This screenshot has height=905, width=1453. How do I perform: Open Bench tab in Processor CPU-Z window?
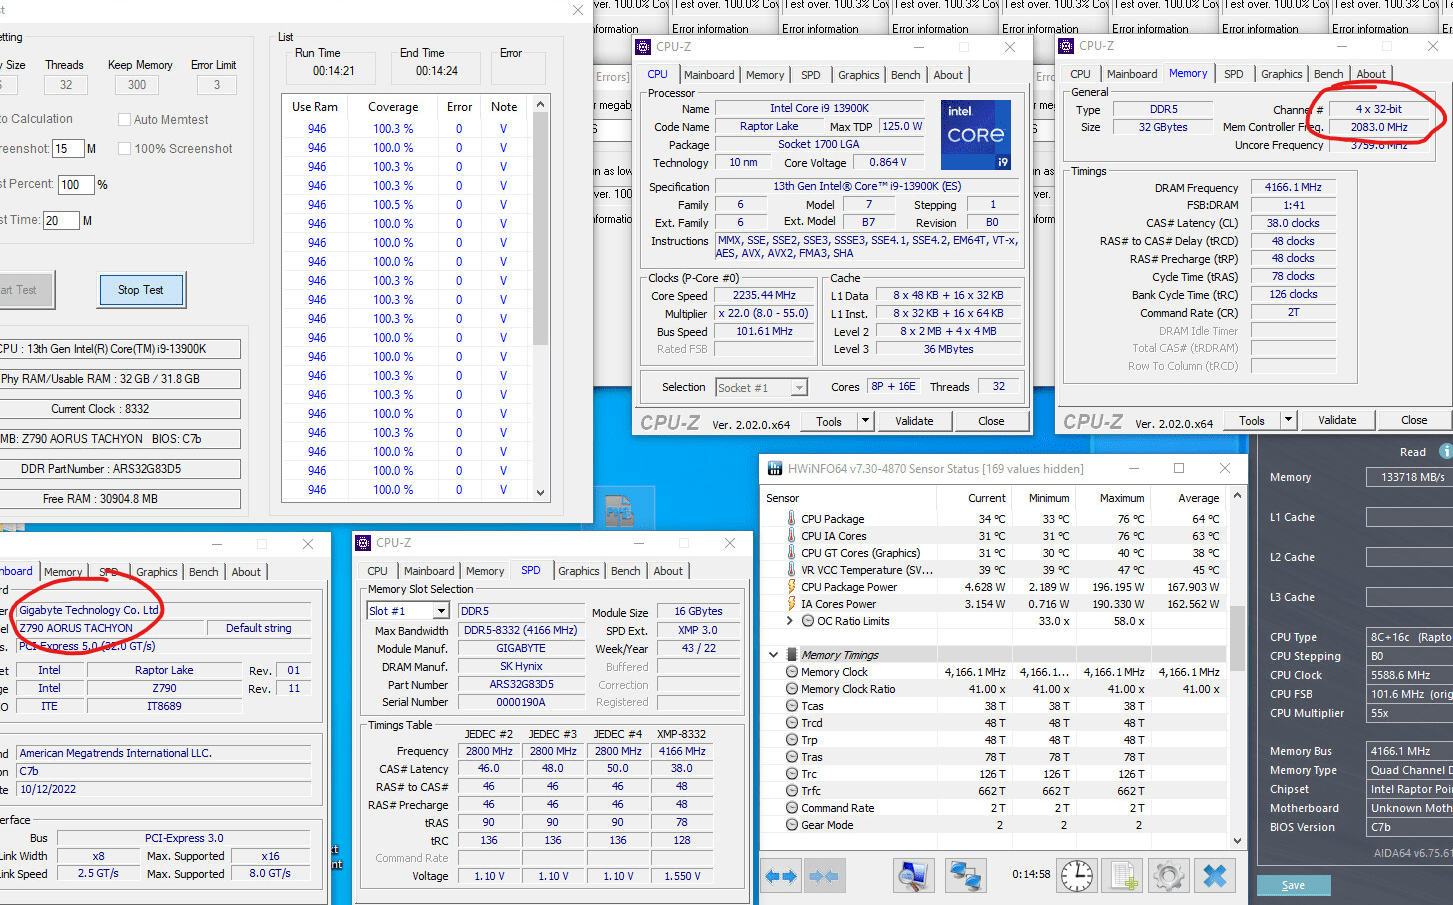906,75
